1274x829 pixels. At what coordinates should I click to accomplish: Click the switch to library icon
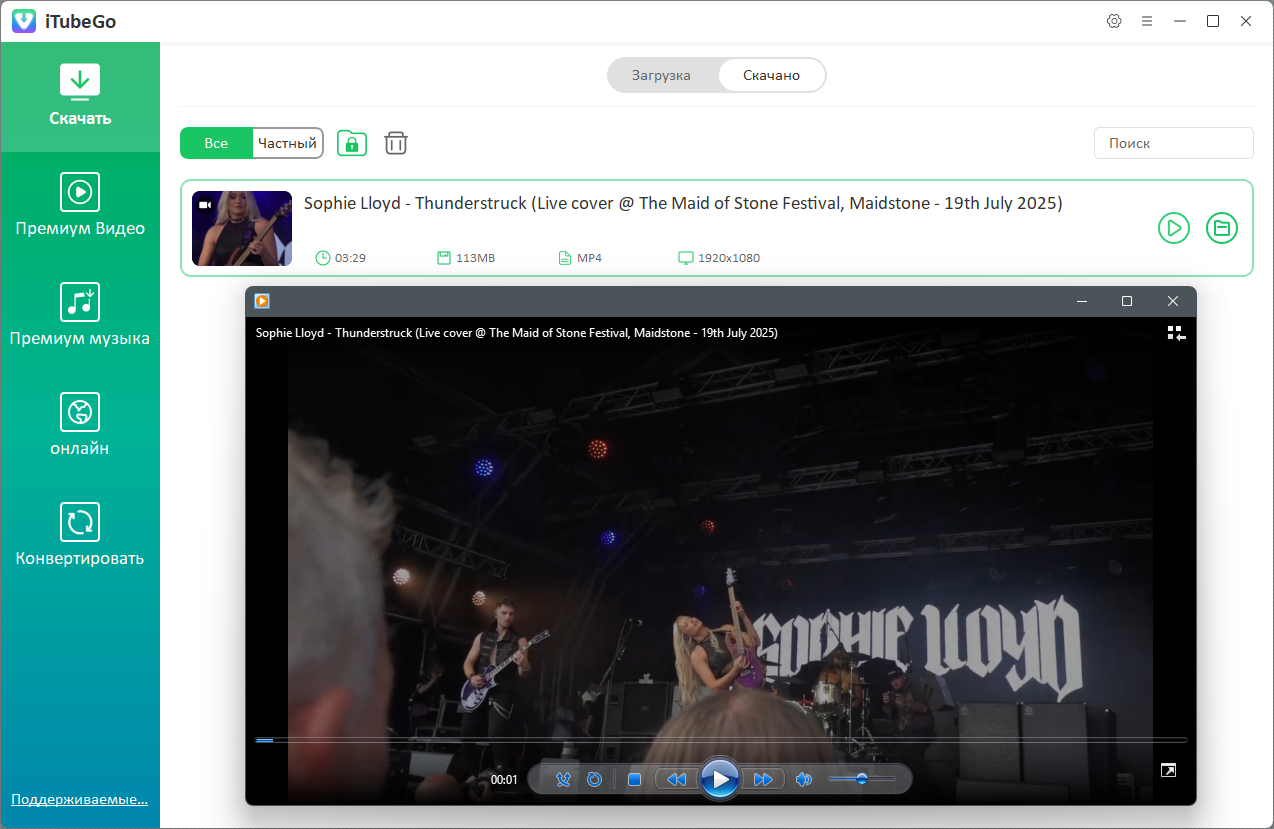point(1176,333)
